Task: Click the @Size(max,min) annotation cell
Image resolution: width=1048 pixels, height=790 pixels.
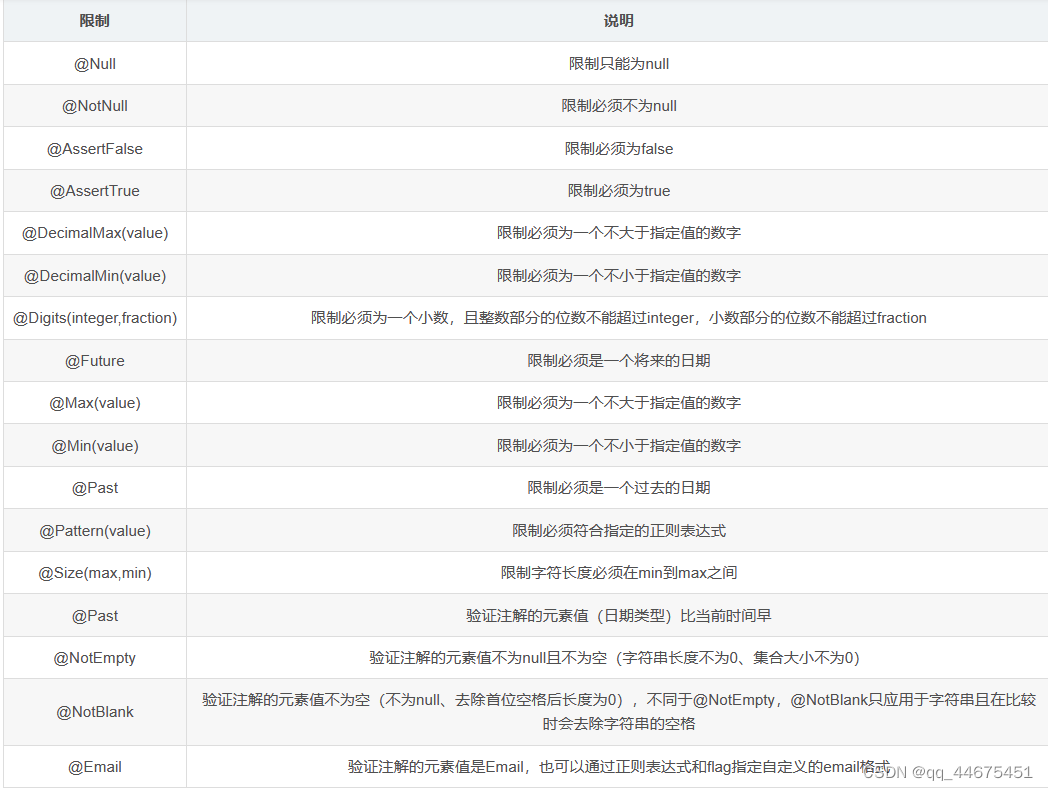Action: (x=94, y=572)
